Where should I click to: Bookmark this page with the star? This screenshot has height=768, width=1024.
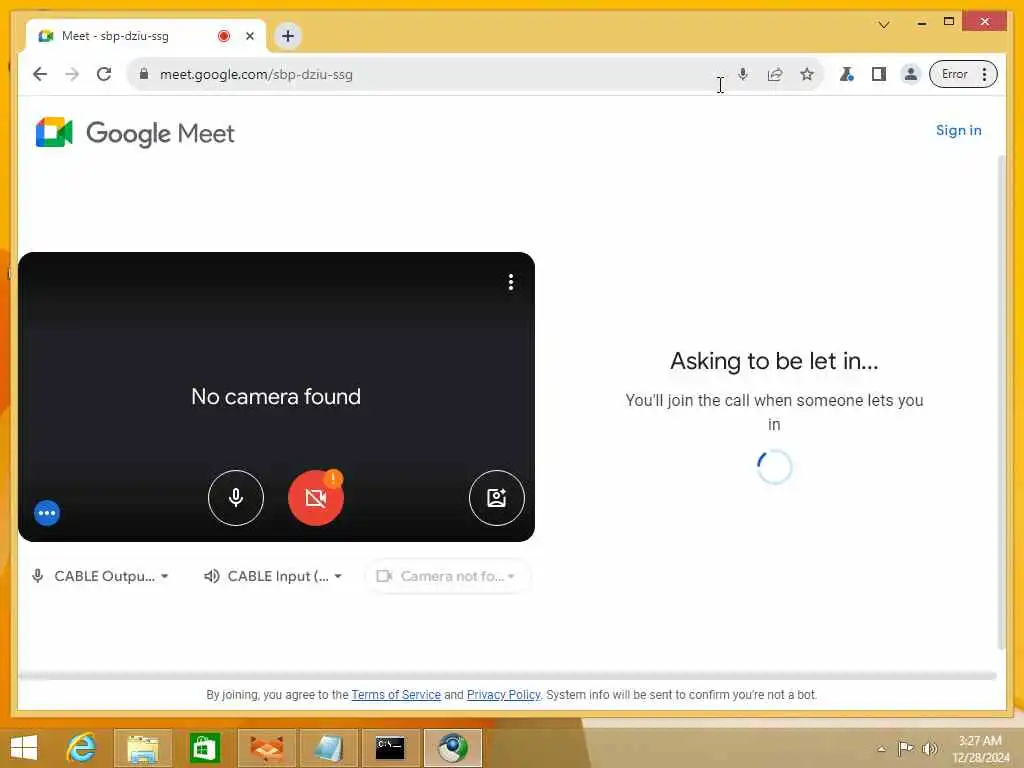[x=807, y=74]
